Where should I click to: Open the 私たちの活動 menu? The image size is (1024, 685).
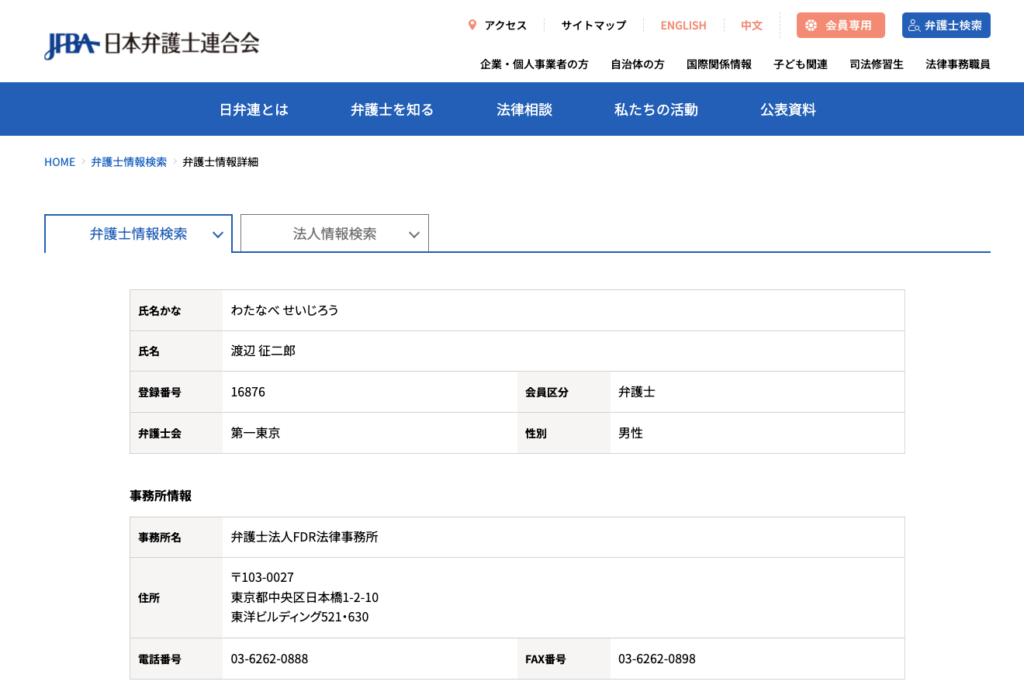click(656, 110)
